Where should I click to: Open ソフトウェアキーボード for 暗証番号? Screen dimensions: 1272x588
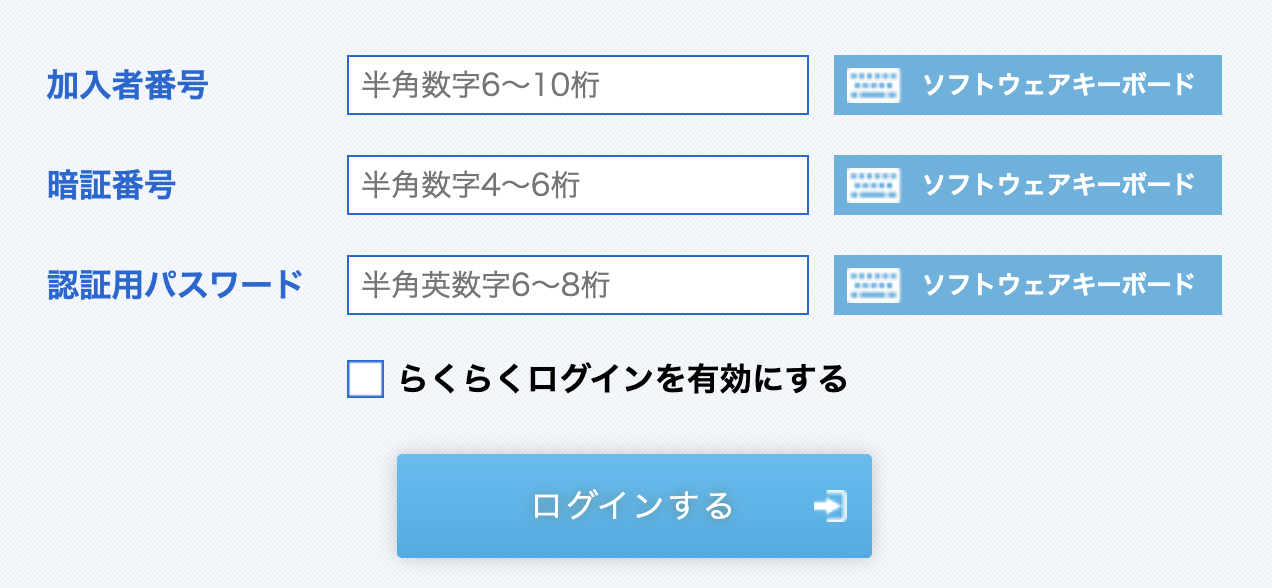coord(1057,185)
